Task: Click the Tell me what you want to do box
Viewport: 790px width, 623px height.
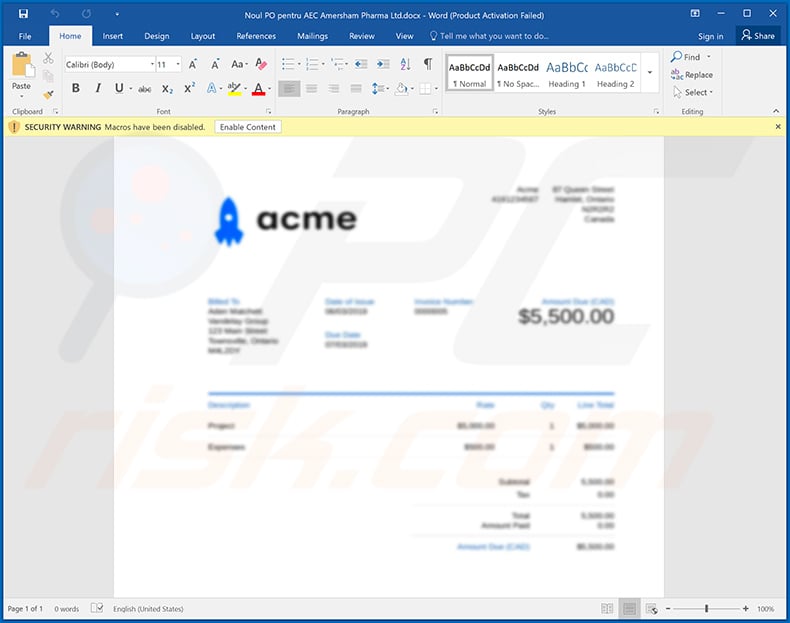Action: (x=489, y=36)
